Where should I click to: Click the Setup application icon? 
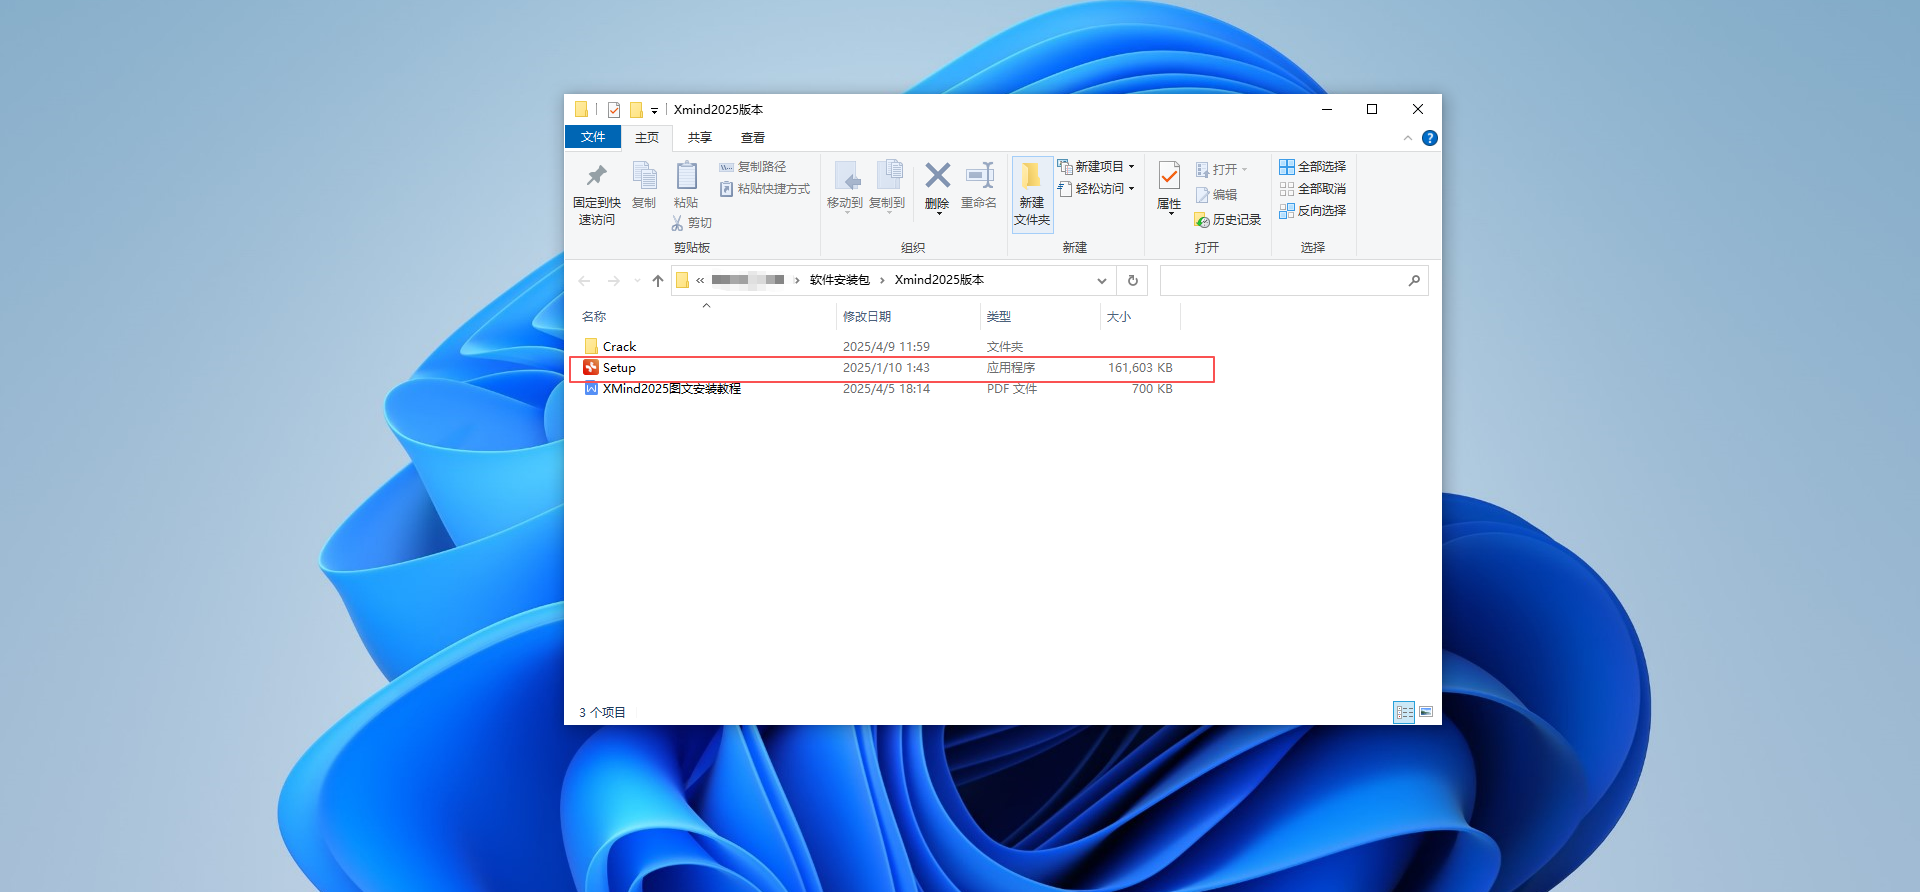591,368
